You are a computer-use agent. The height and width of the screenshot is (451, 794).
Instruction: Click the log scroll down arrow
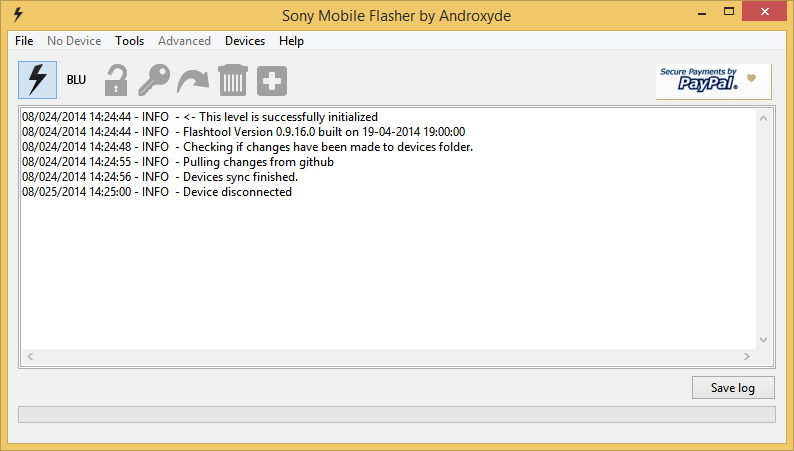764,340
